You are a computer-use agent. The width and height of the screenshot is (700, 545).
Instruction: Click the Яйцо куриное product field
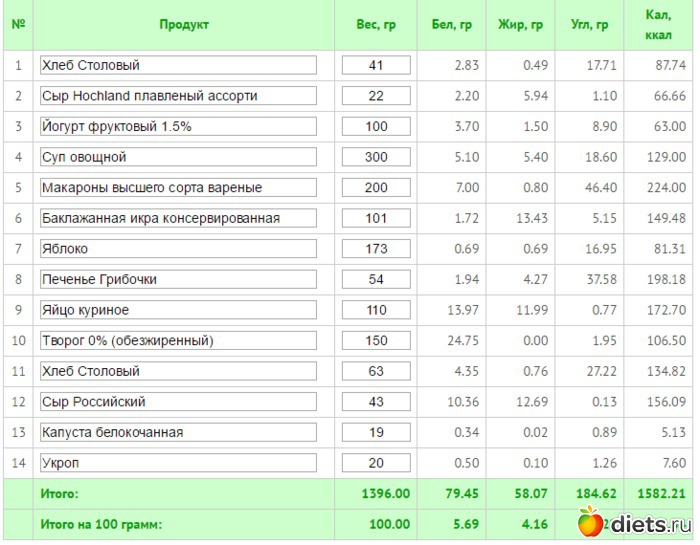178,310
